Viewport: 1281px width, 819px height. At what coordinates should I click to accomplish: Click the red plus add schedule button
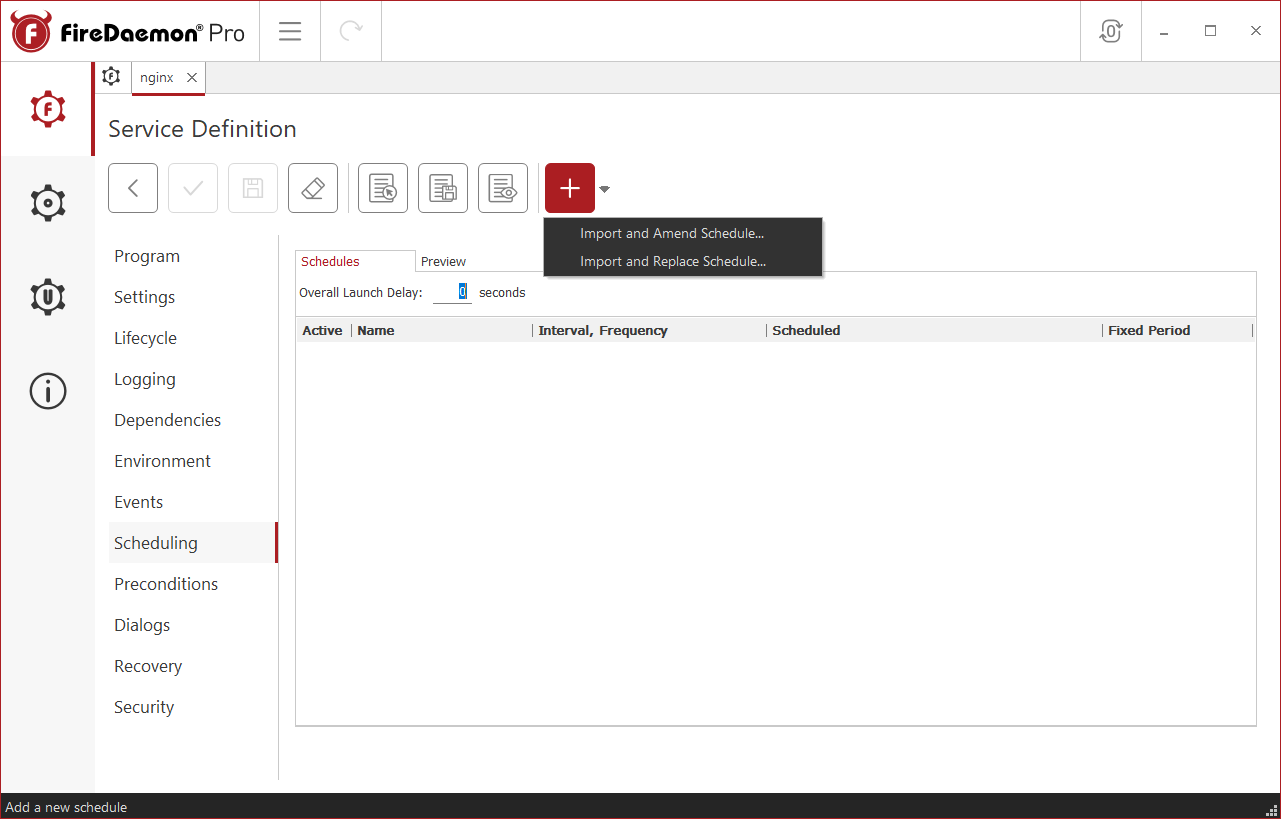click(570, 188)
